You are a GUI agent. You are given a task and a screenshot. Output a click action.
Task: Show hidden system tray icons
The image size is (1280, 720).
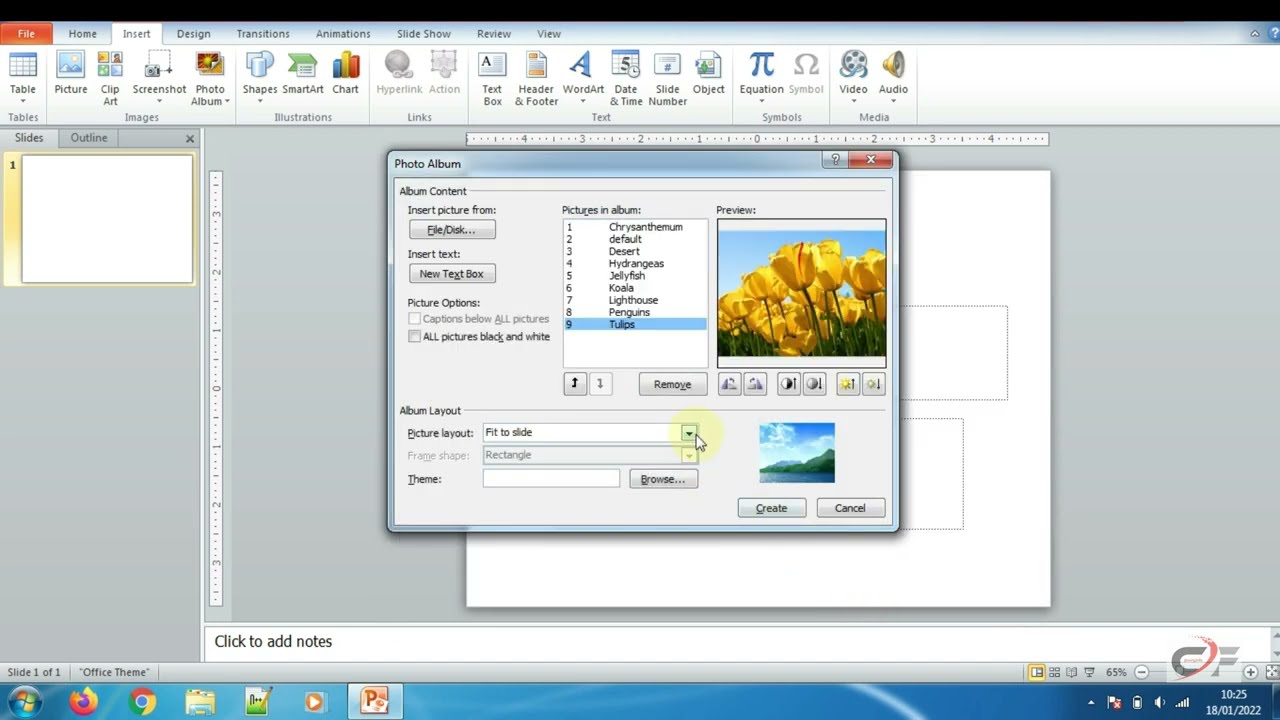pos(1092,702)
